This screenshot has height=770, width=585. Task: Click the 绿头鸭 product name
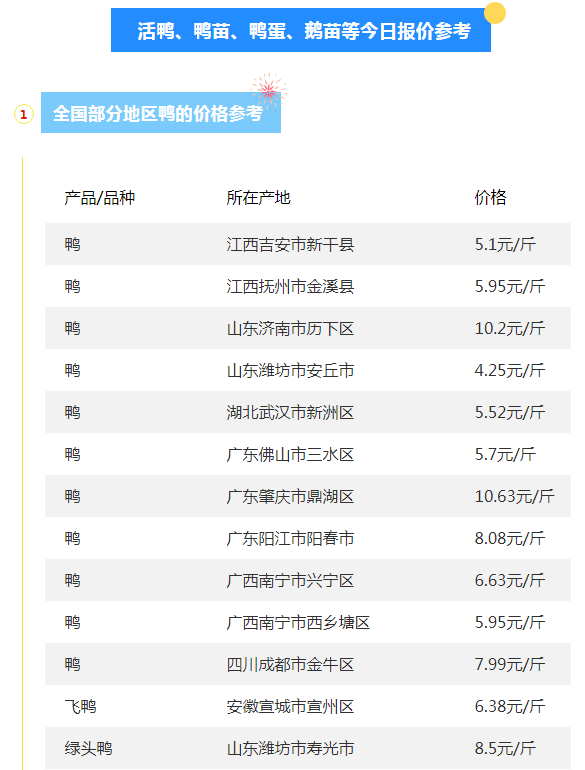click(88, 748)
